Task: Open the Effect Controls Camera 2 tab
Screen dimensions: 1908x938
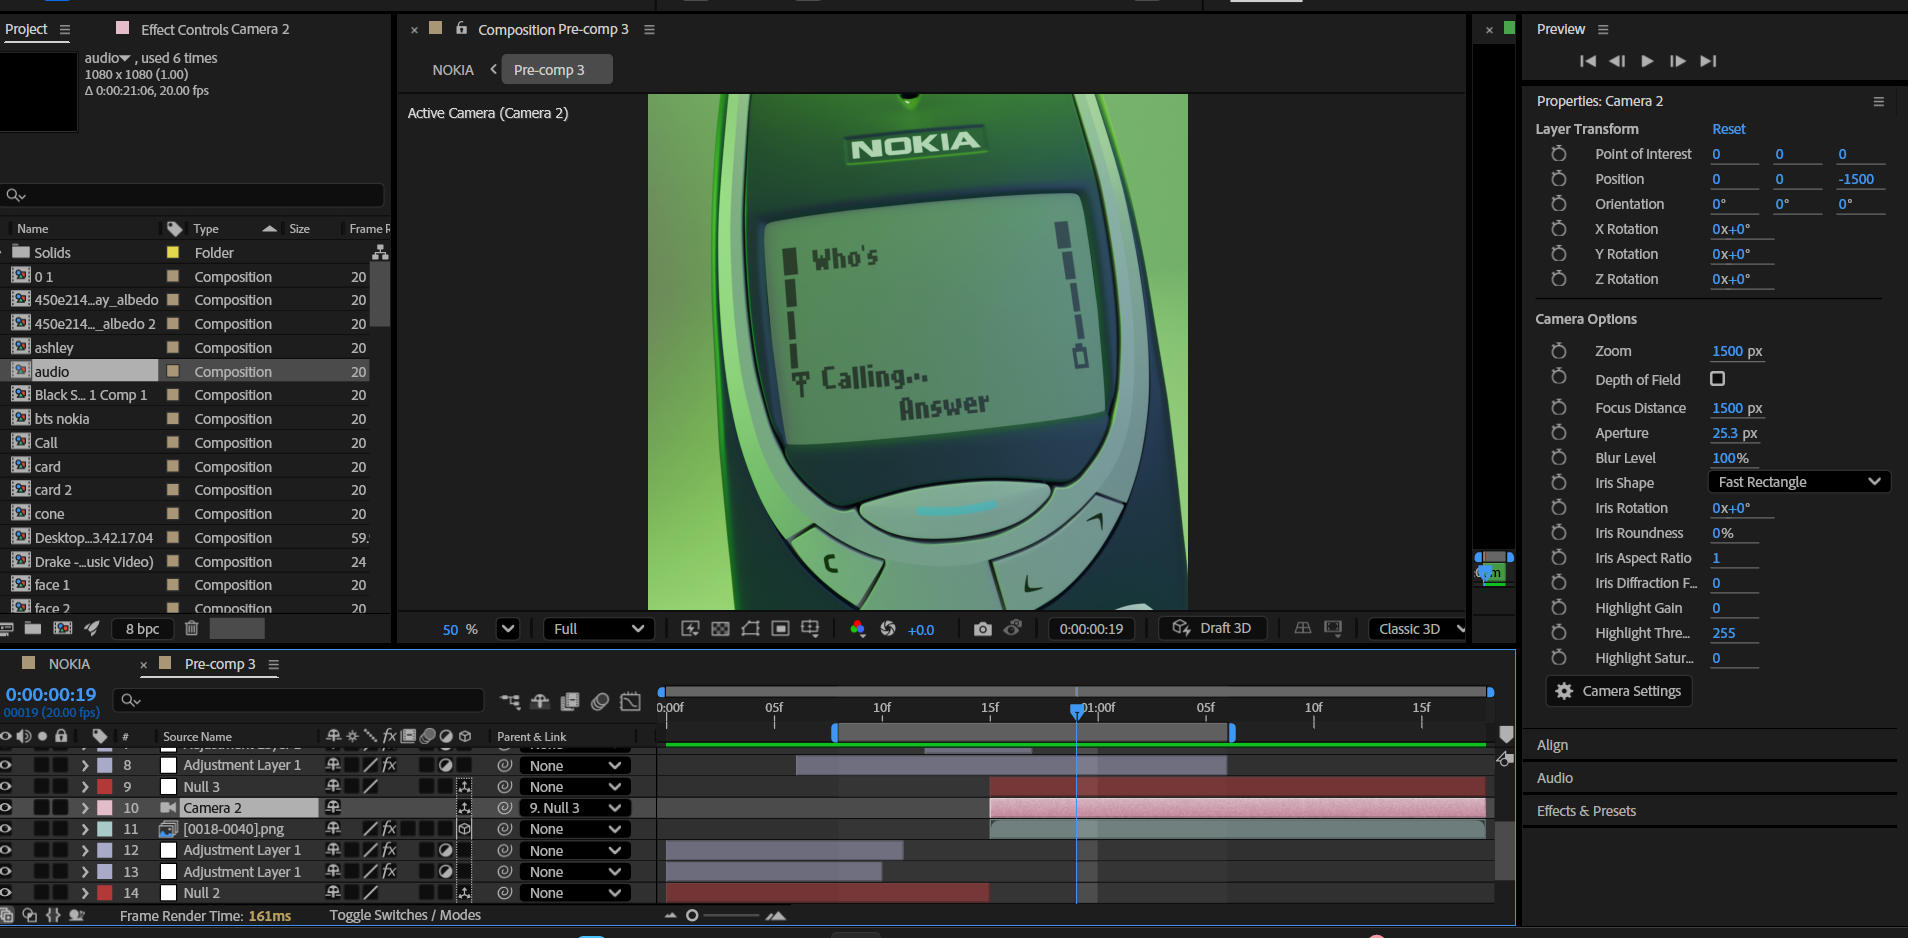Action: click(x=214, y=29)
